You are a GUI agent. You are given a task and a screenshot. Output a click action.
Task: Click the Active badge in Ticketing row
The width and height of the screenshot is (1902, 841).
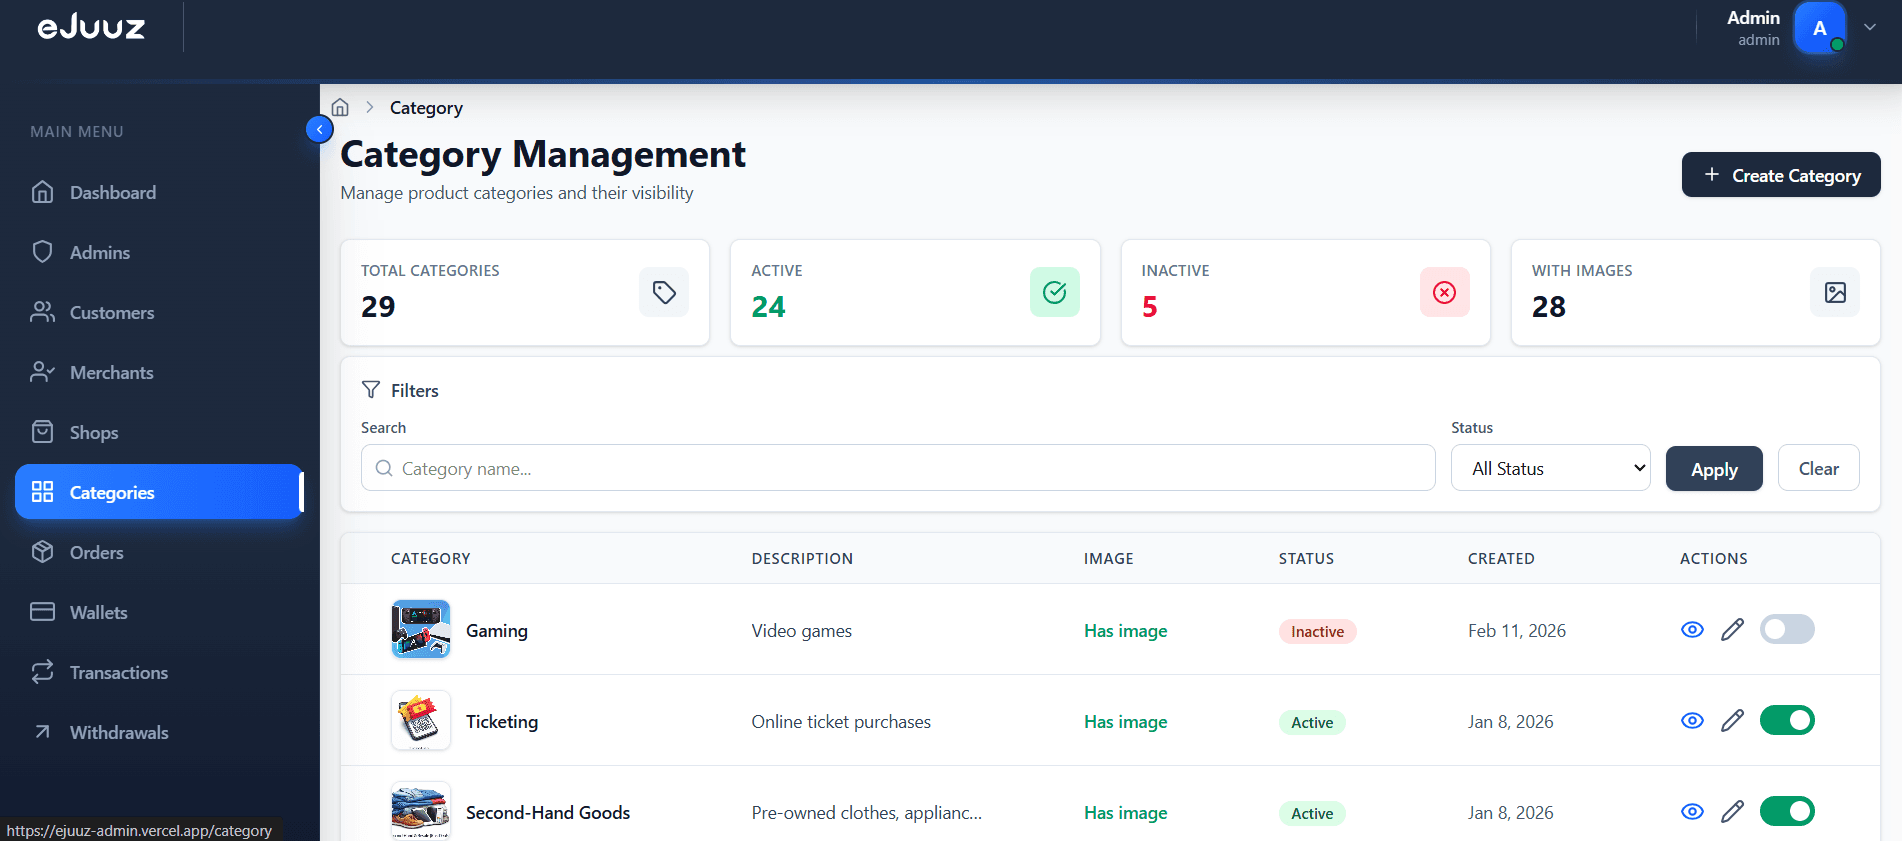click(1312, 722)
